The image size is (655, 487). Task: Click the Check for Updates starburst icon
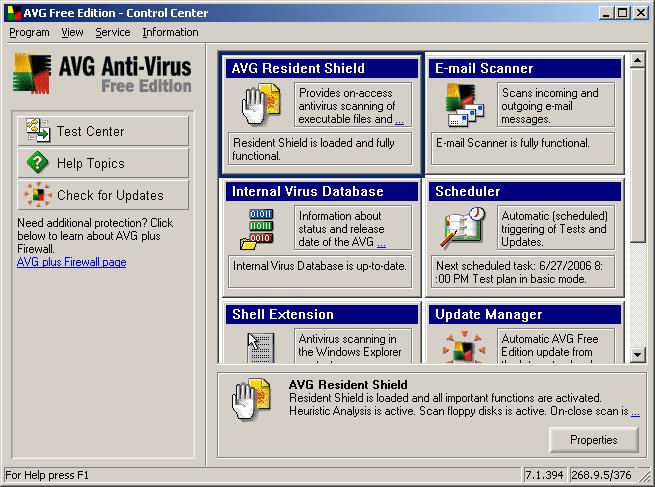(38, 195)
